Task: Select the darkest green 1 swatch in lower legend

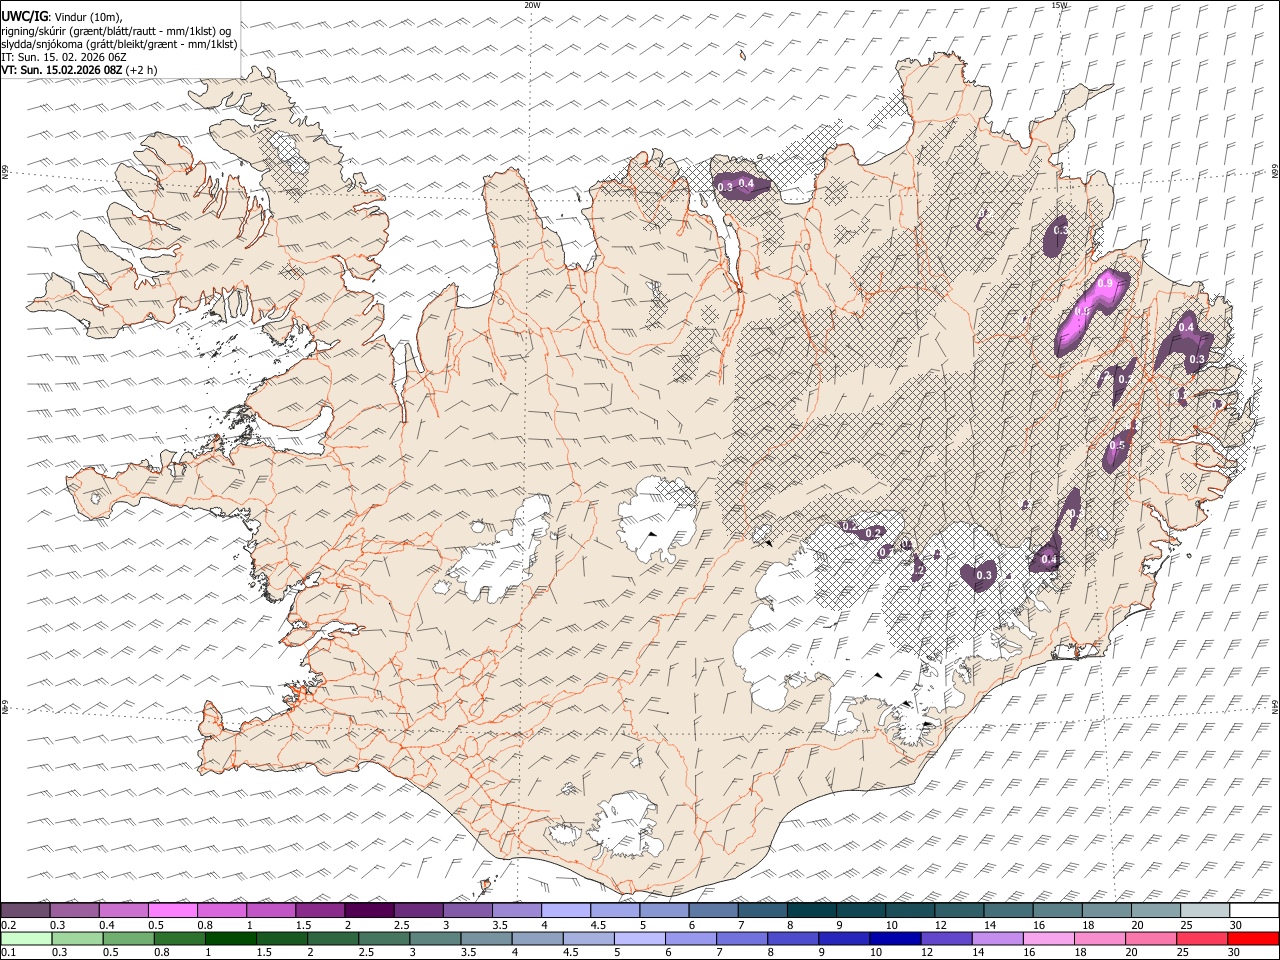Action: point(230,938)
